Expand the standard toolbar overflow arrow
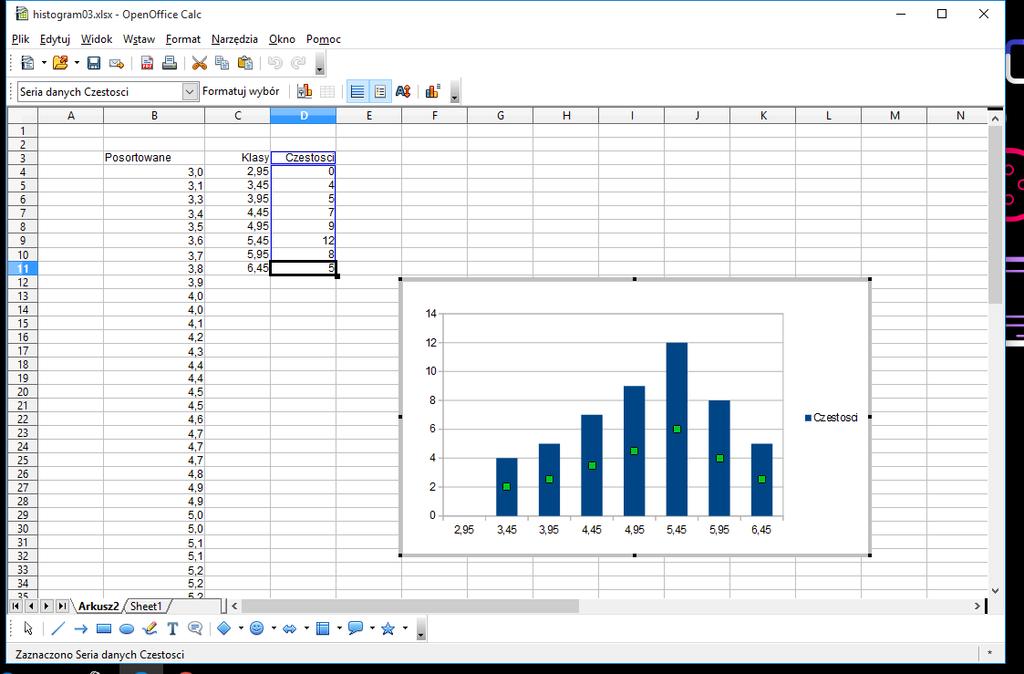 319,64
